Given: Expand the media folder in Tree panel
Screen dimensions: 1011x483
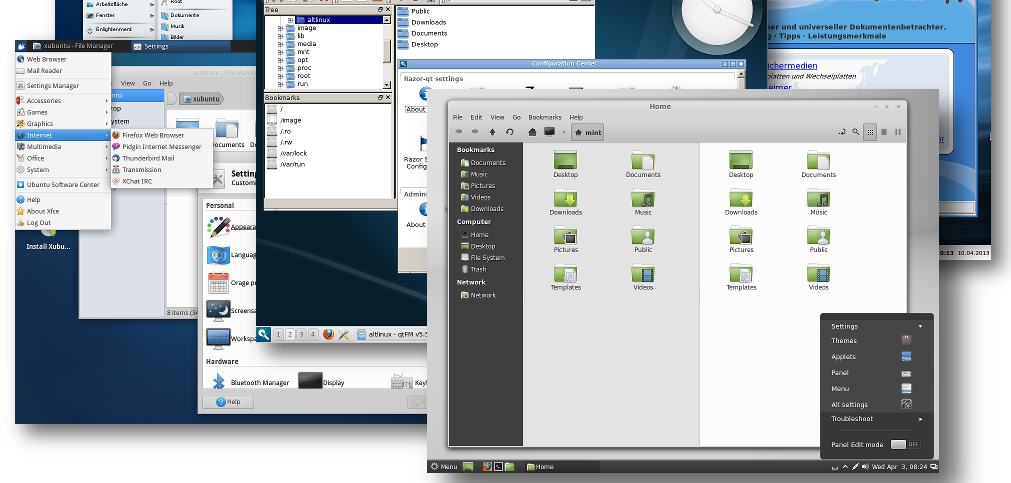Looking at the screenshot, I should click(280, 44).
